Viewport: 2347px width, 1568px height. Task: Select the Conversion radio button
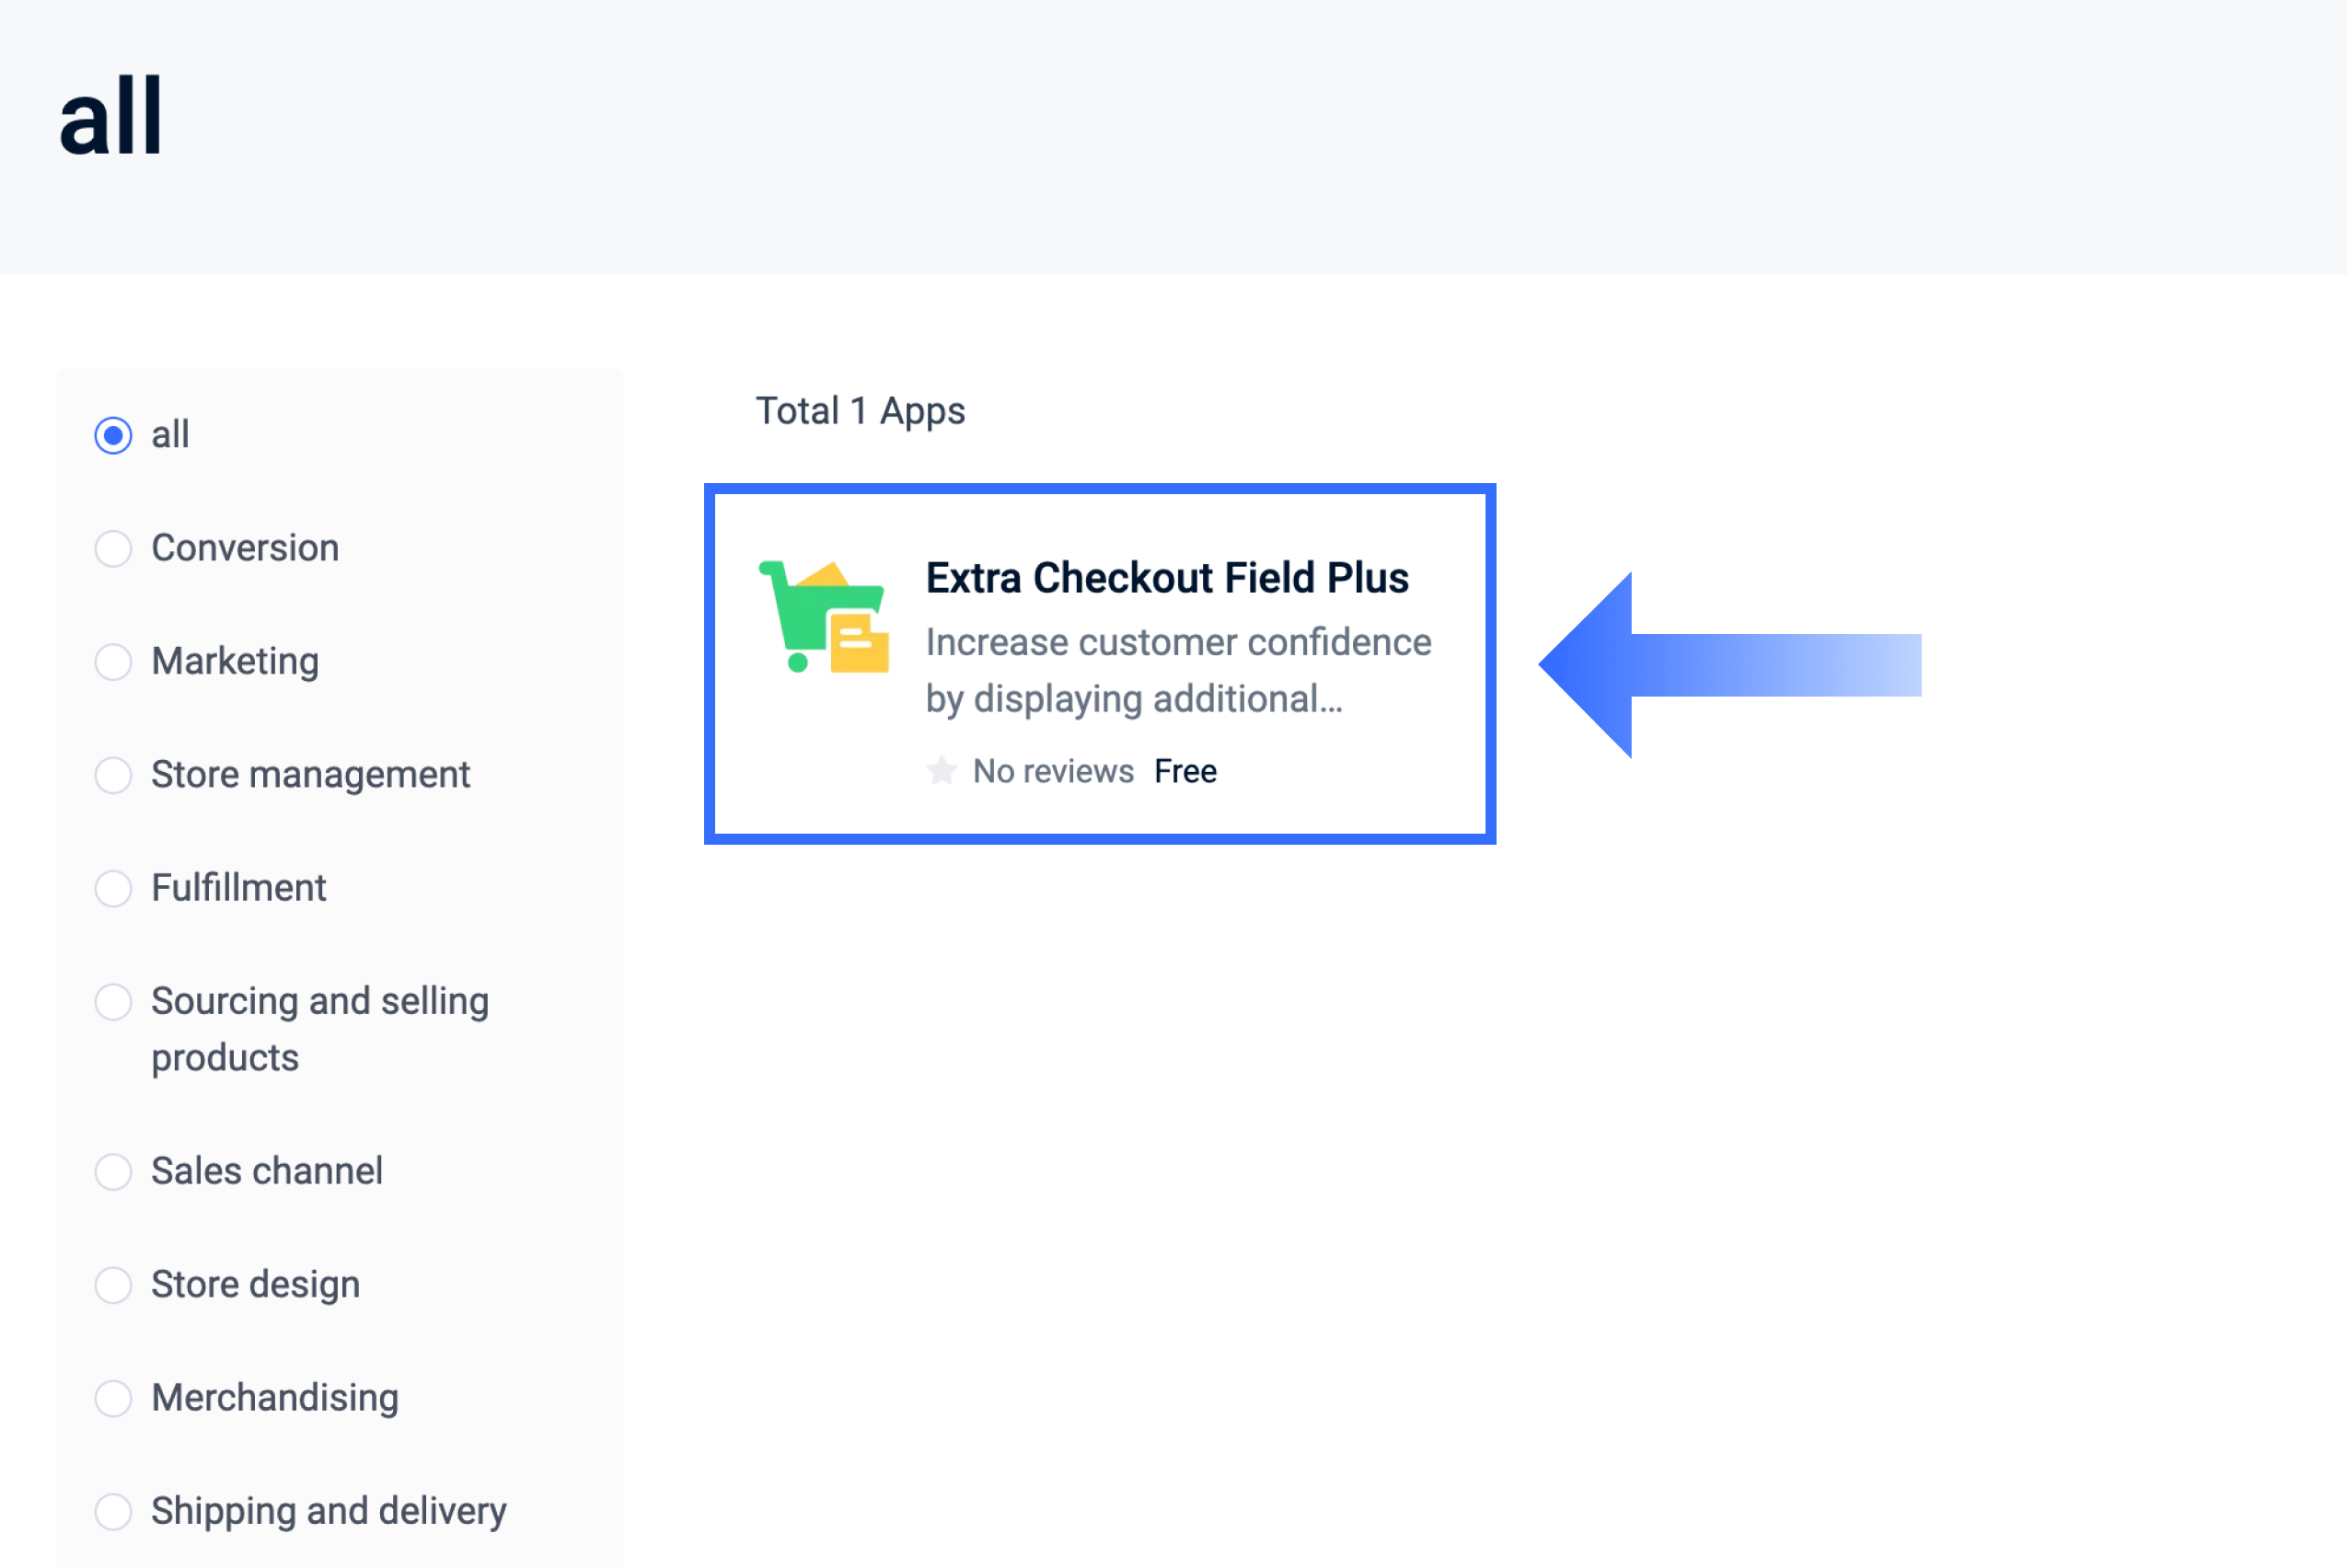pos(113,548)
